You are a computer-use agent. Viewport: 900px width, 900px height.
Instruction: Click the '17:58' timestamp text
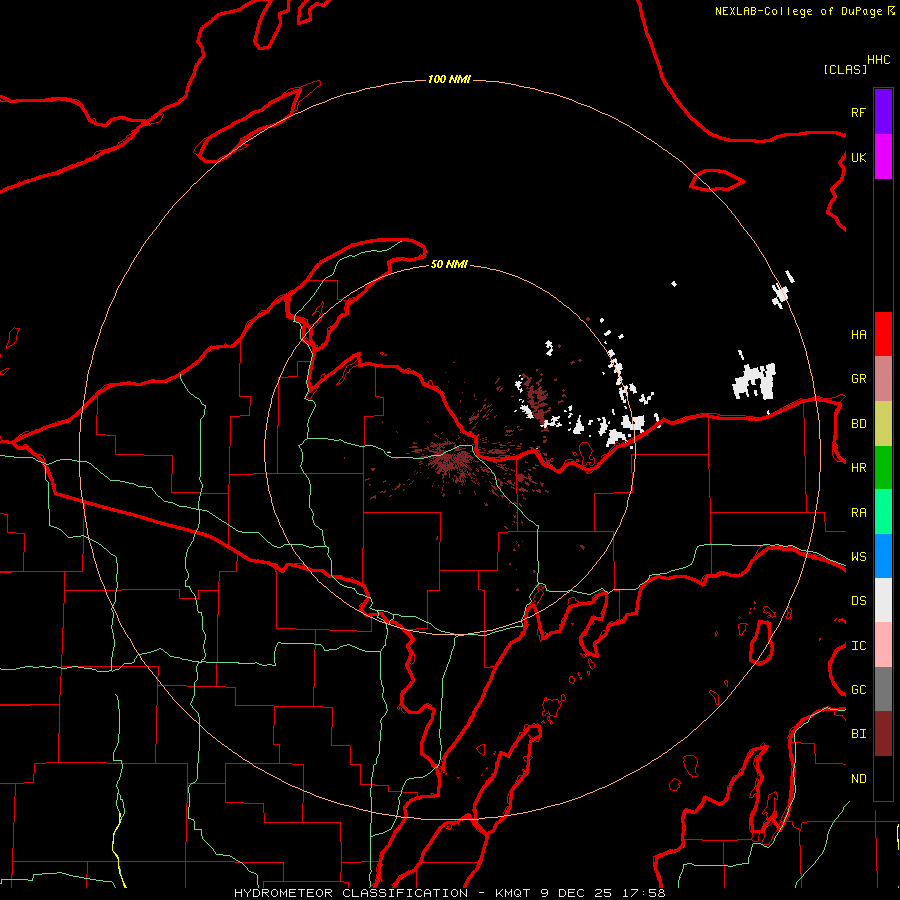click(x=643, y=893)
